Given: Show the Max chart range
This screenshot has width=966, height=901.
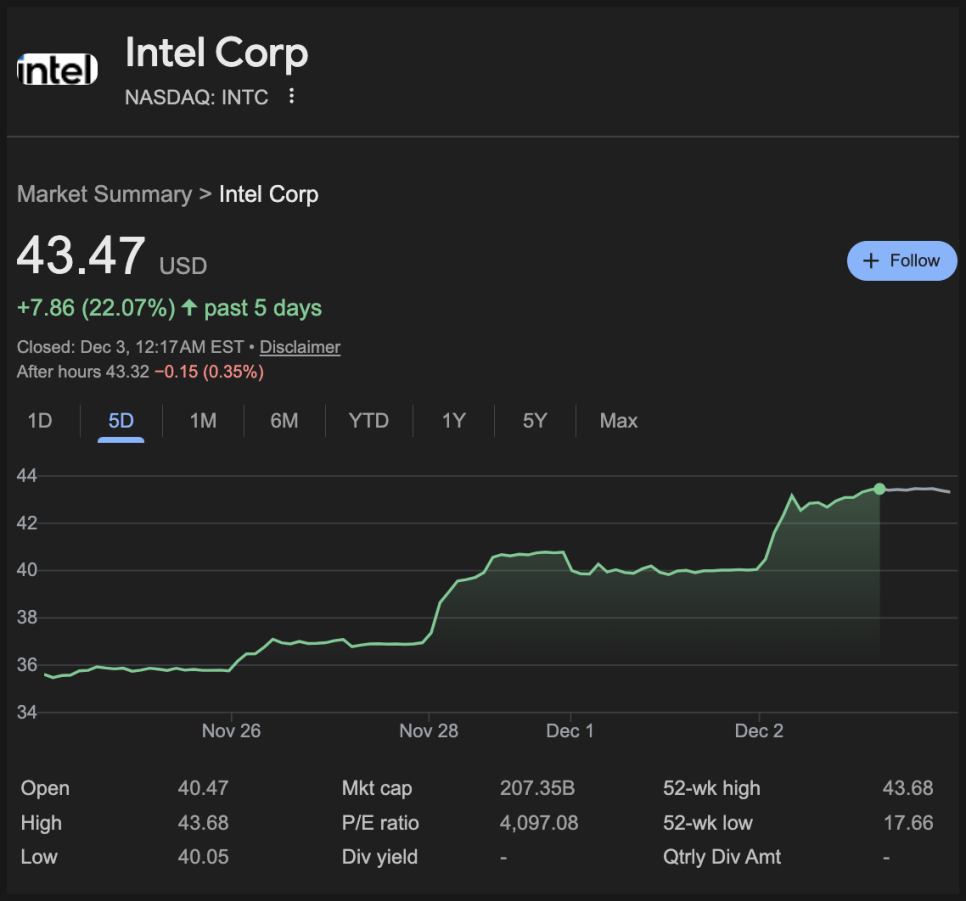Looking at the screenshot, I should pyautogui.click(x=618, y=421).
